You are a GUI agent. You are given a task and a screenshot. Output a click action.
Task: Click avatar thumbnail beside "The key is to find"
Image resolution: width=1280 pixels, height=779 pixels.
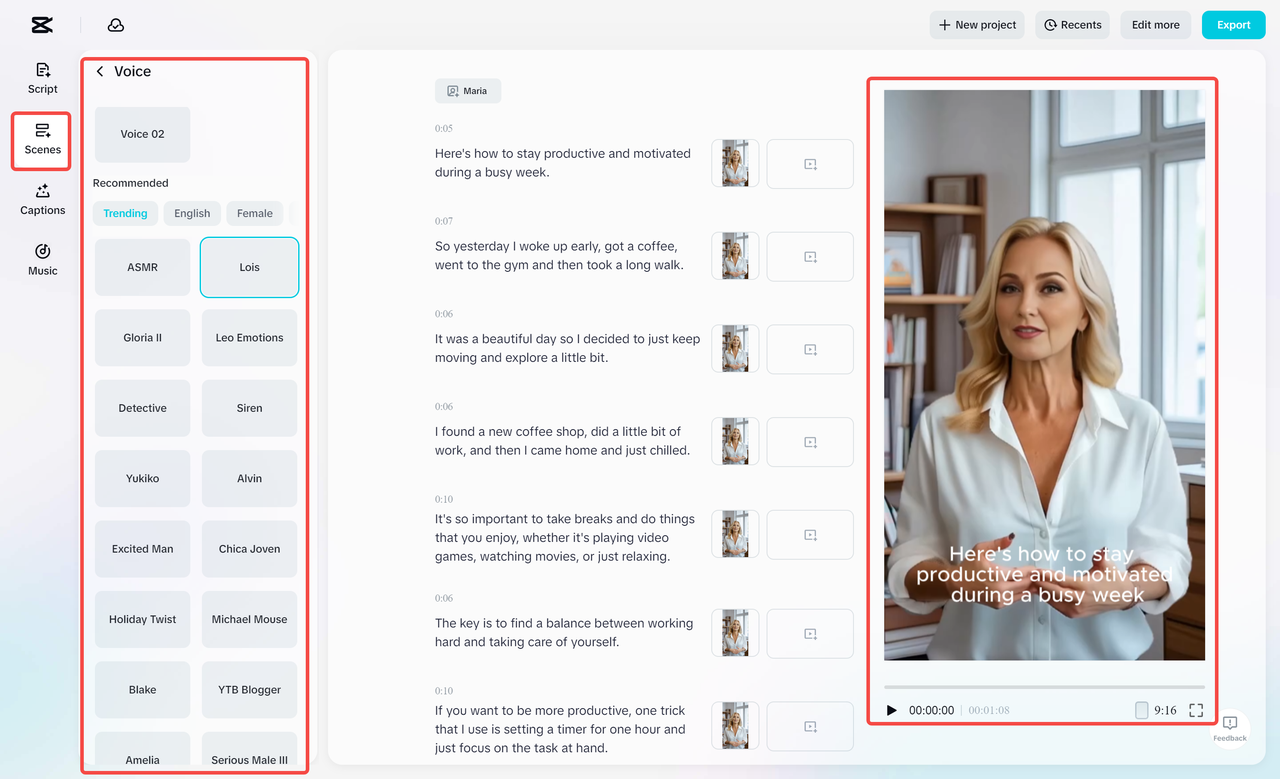(735, 634)
